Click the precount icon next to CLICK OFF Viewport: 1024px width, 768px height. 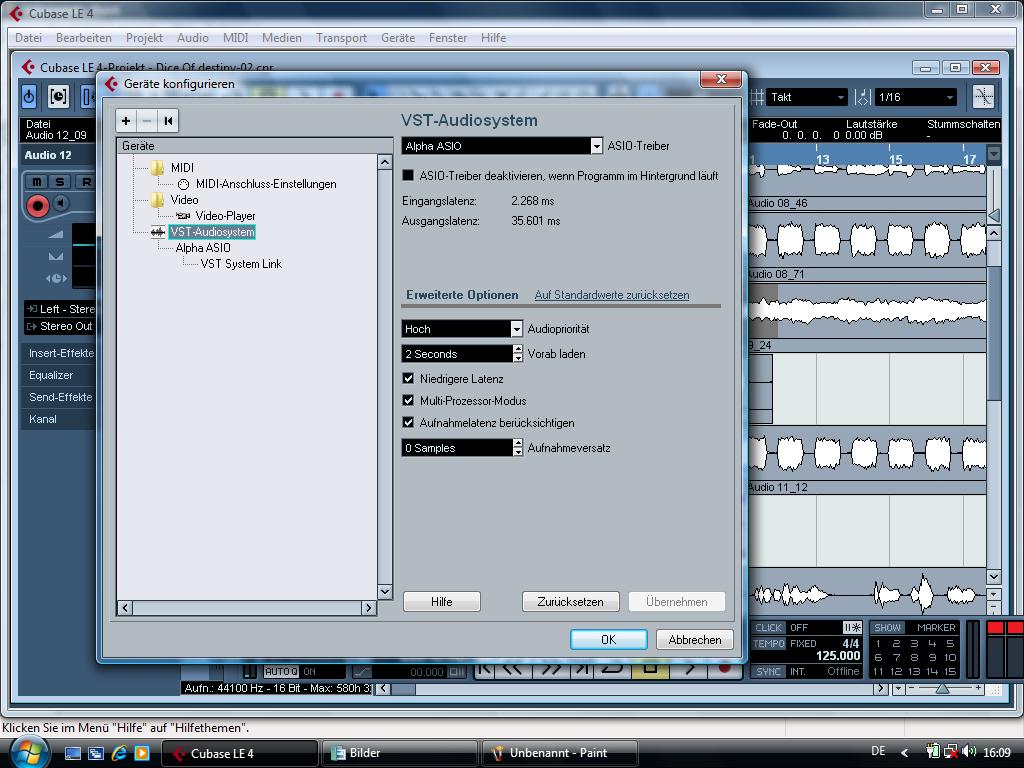(x=852, y=628)
